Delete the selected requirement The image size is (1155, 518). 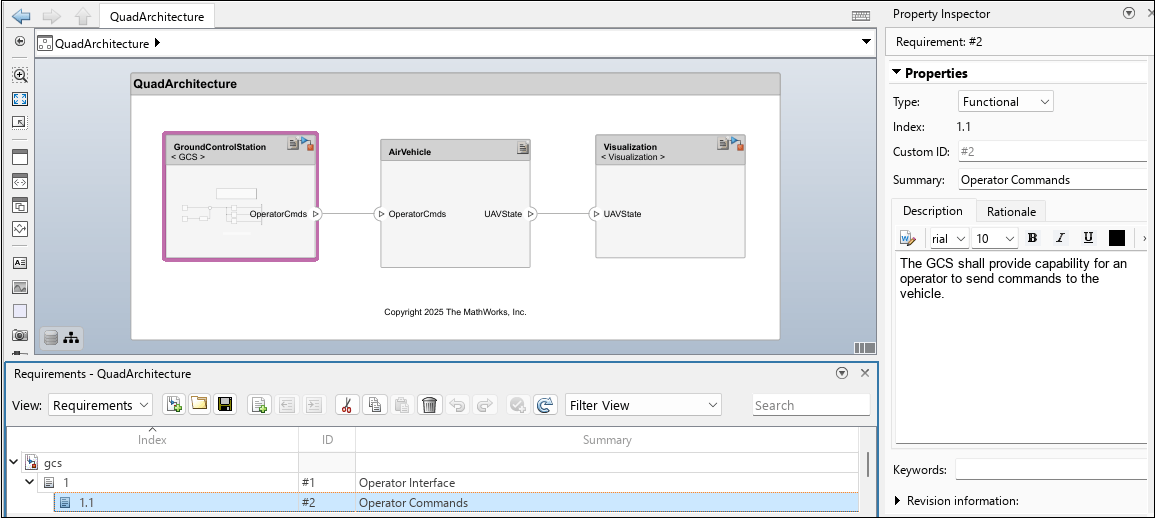tap(430, 405)
